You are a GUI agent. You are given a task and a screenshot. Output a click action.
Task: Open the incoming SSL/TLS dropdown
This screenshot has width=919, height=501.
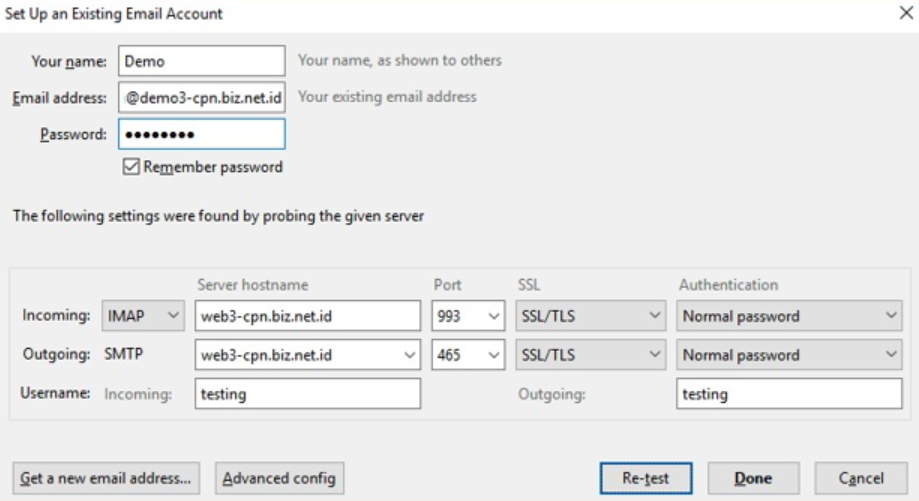[590, 316]
